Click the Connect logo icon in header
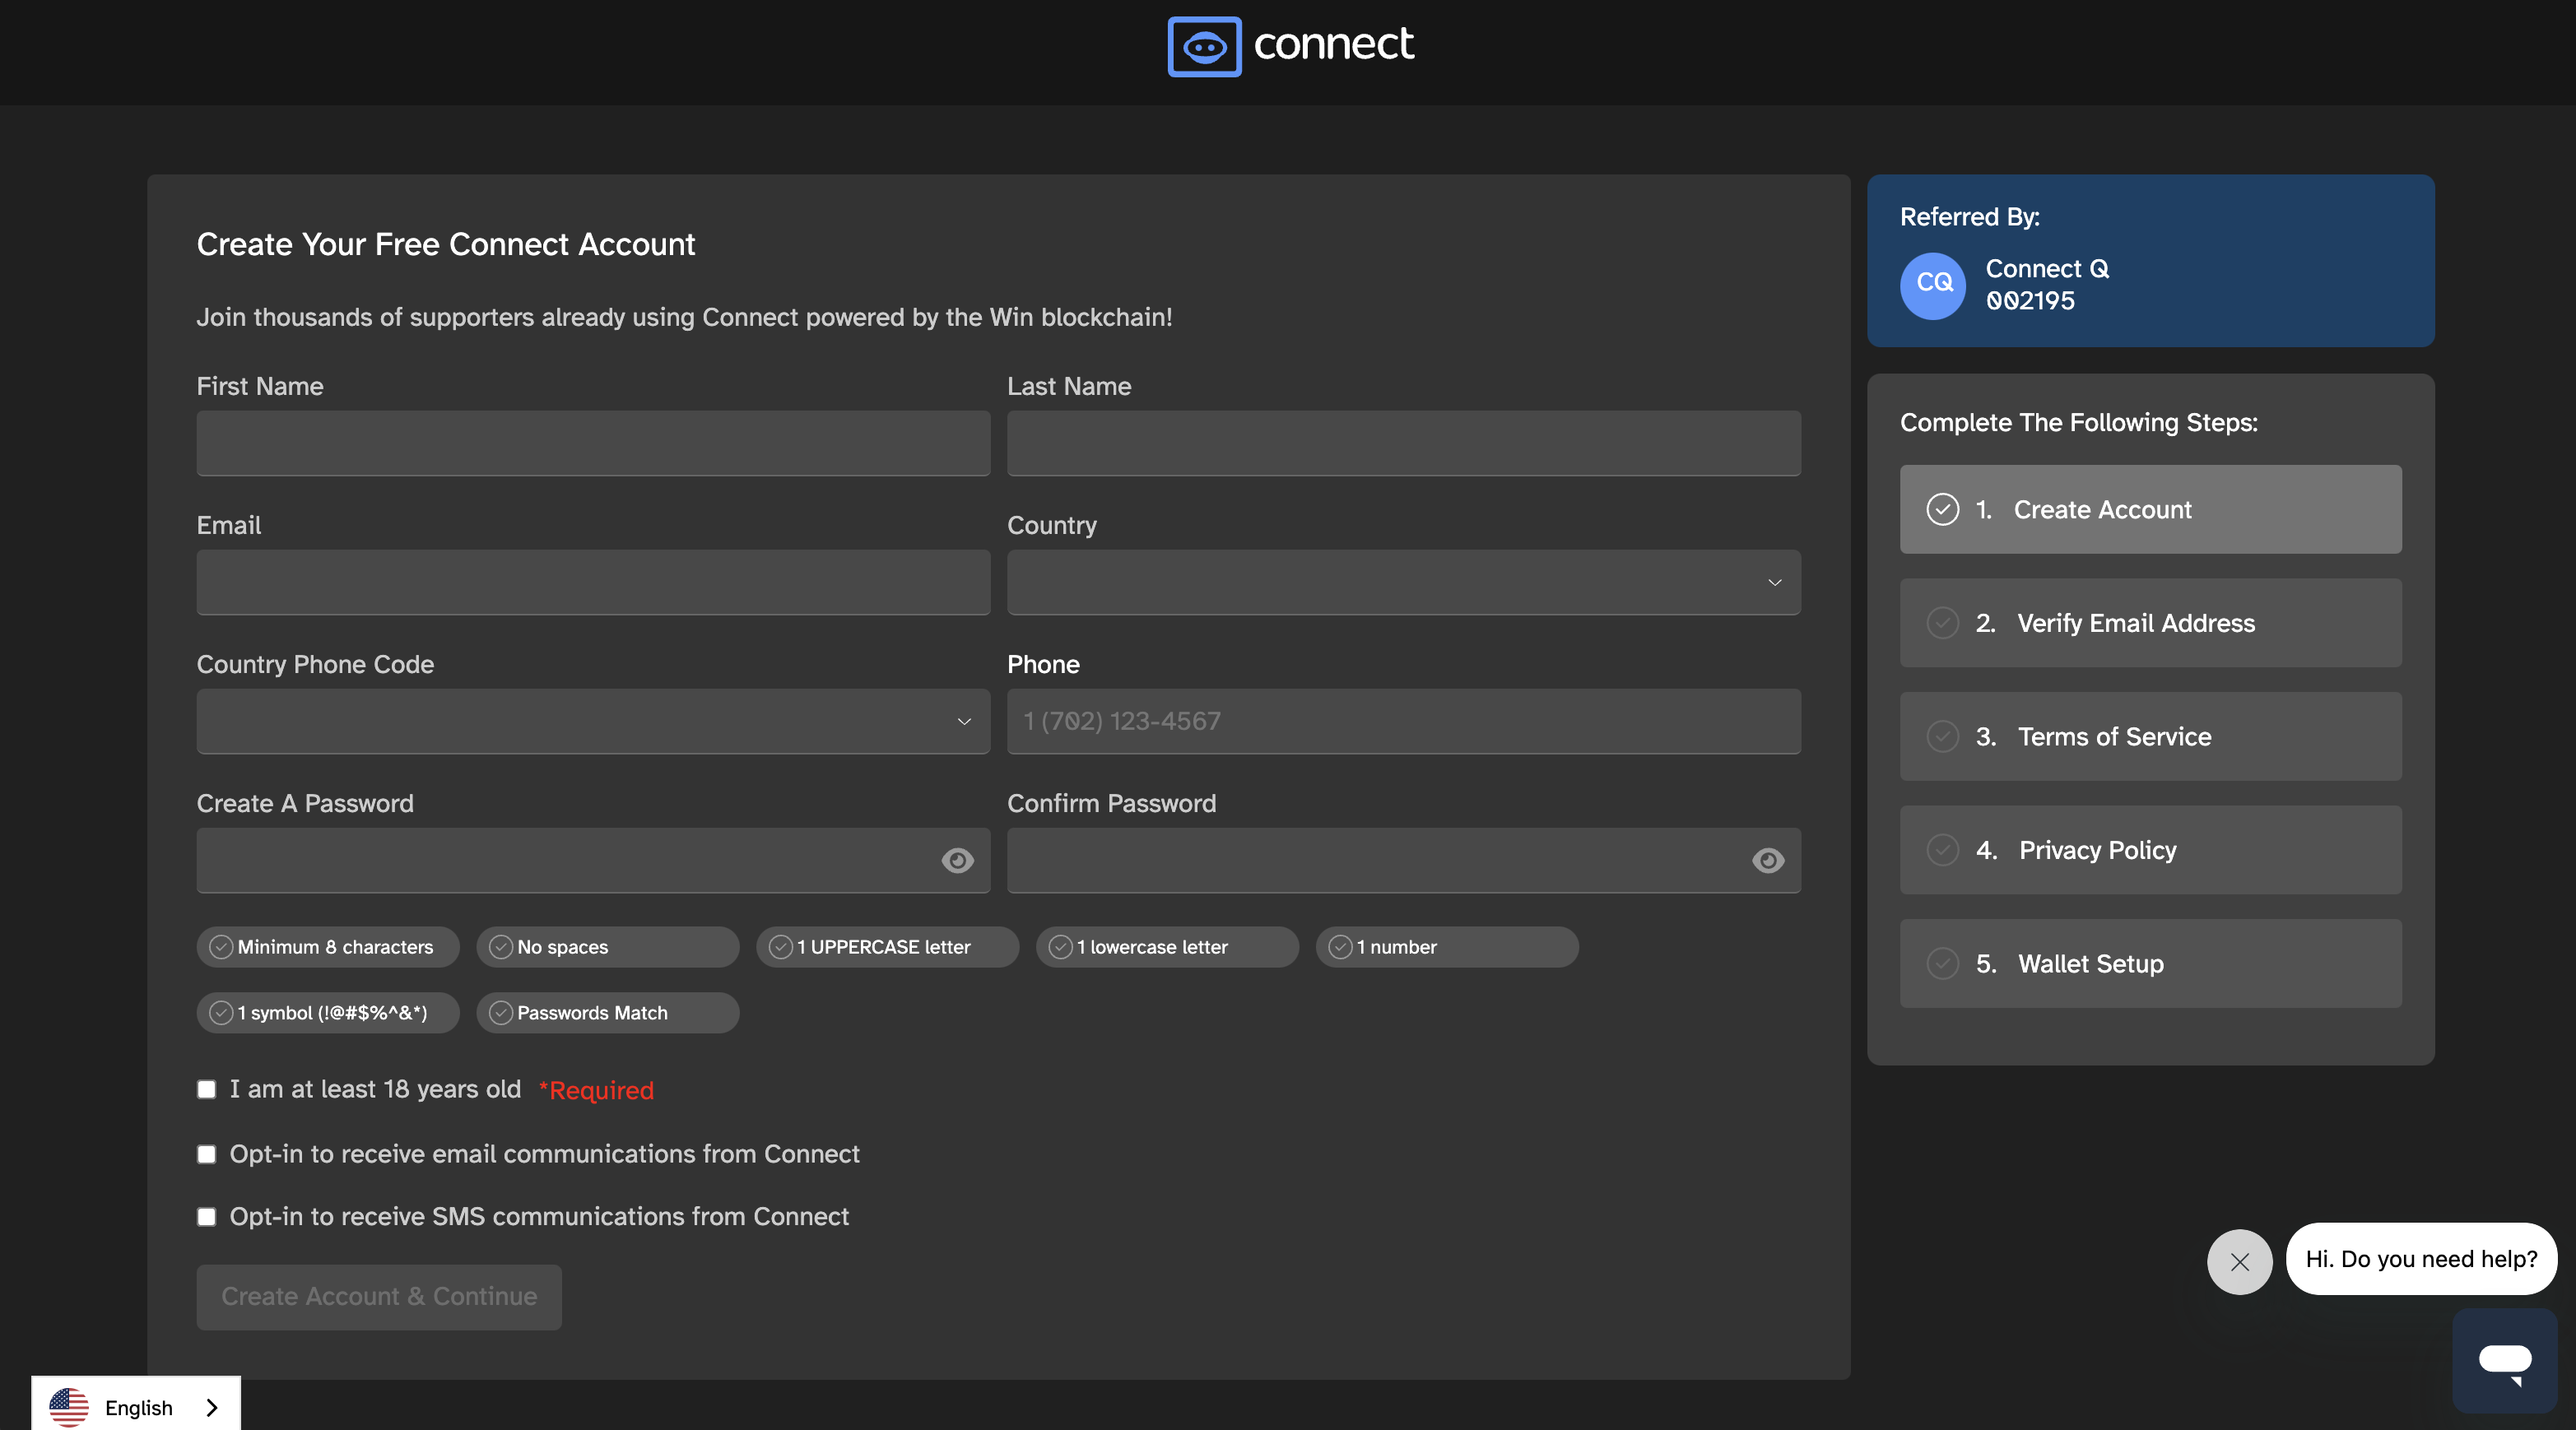Viewport: 2576px width, 1430px height. click(x=1204, y=46)
